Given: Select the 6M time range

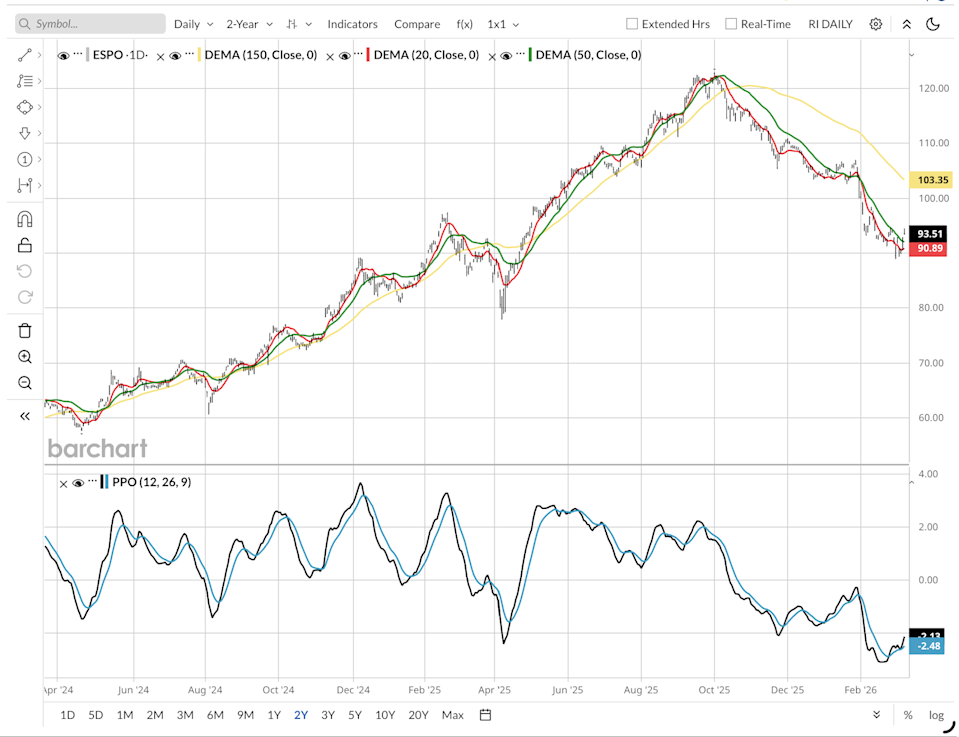Looking at the screenshot, I should coord(215,715).
